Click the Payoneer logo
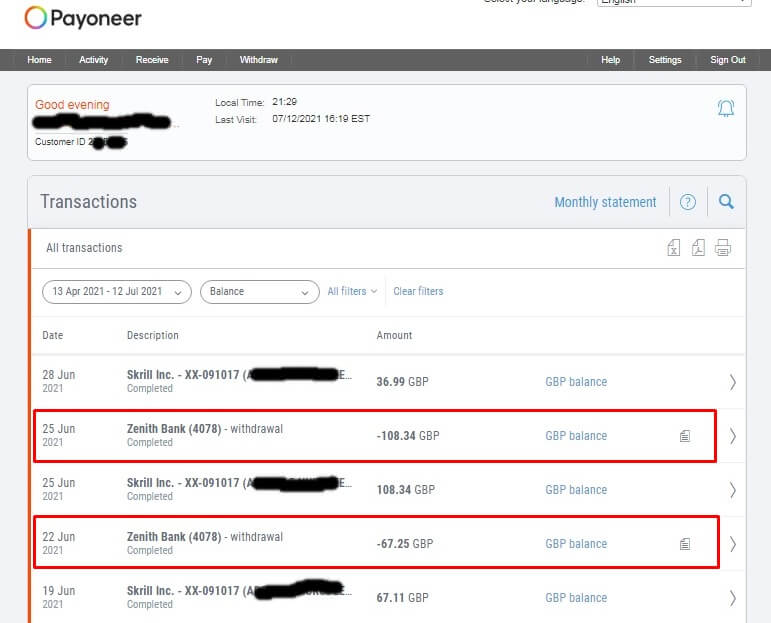This screenshot has height=623, width=771. coord(83,18)
